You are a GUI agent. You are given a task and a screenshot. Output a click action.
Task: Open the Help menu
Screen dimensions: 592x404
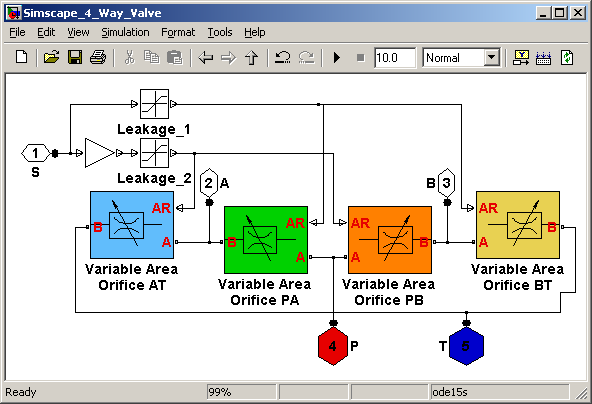(x=254, y=32)
